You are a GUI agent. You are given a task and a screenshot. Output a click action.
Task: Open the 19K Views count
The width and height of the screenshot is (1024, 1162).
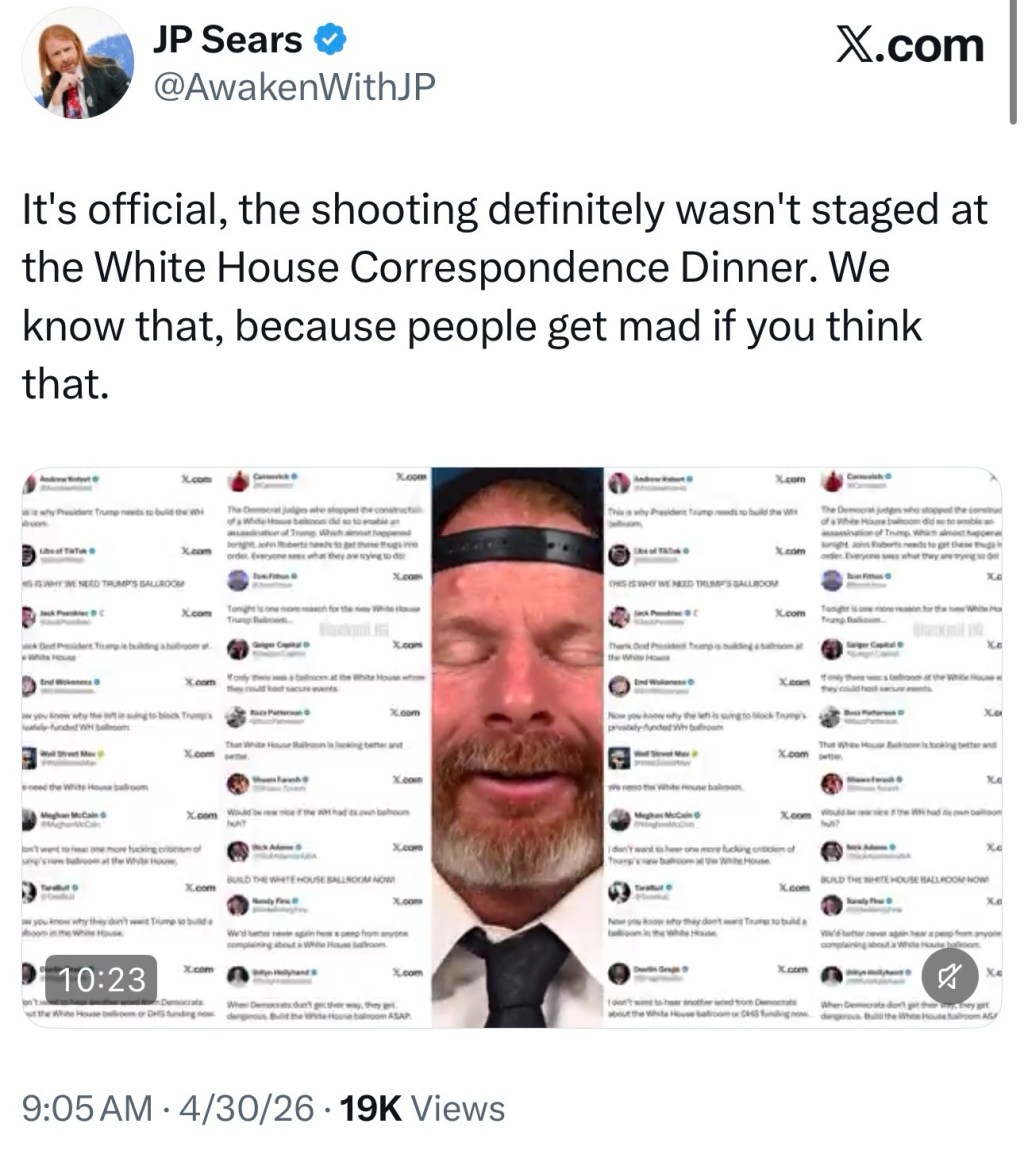pyautogui.click(x=422, y=1108)
